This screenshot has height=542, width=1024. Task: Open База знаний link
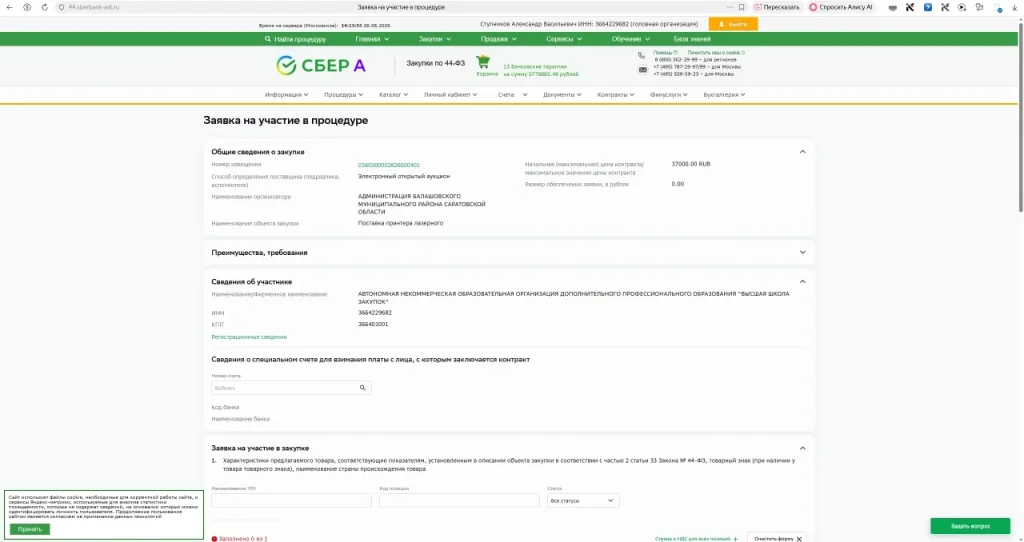692,39
